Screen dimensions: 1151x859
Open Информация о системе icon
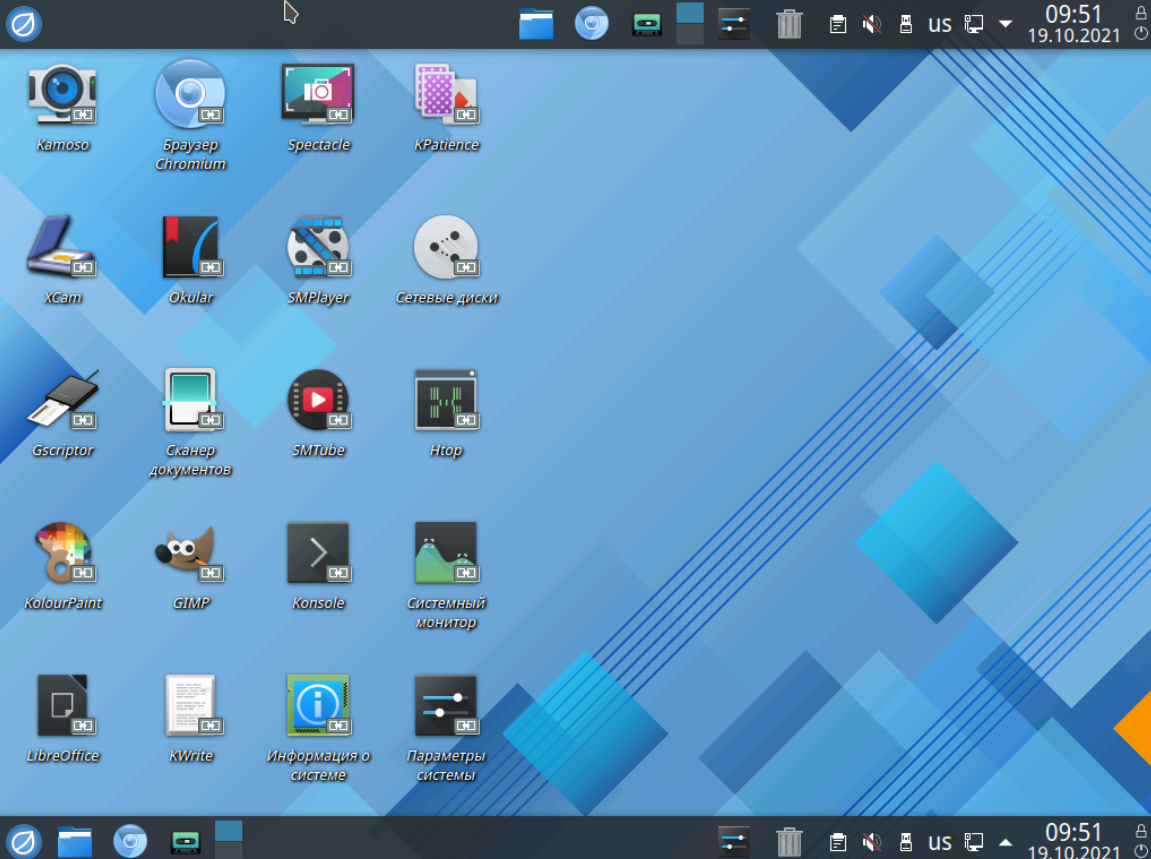point(318,705)
